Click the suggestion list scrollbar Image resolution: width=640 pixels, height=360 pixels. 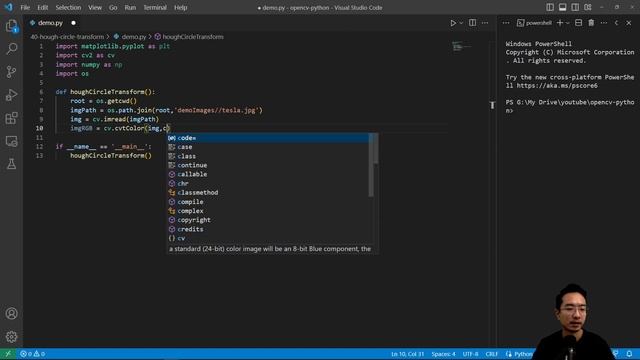pyautogui.click(x=371, y=165)
